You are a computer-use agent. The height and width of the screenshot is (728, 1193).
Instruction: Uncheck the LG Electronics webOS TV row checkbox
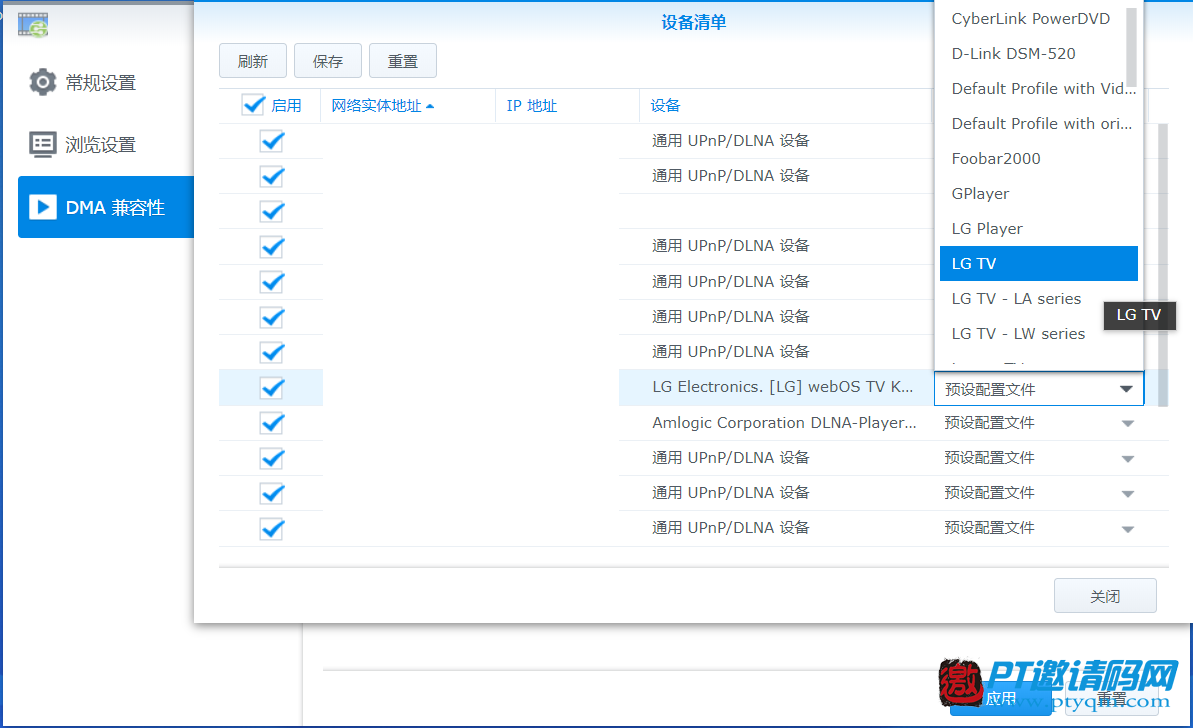pyautogui.click(x=272, y=388)
